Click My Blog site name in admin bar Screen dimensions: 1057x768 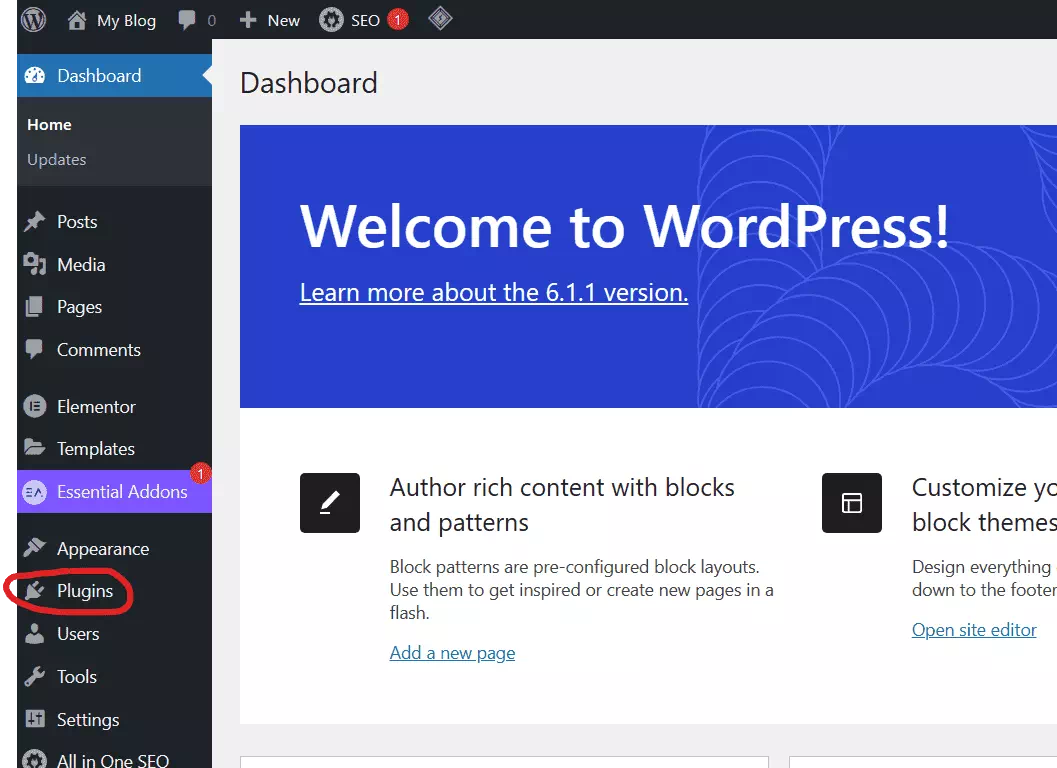point(126,21)
